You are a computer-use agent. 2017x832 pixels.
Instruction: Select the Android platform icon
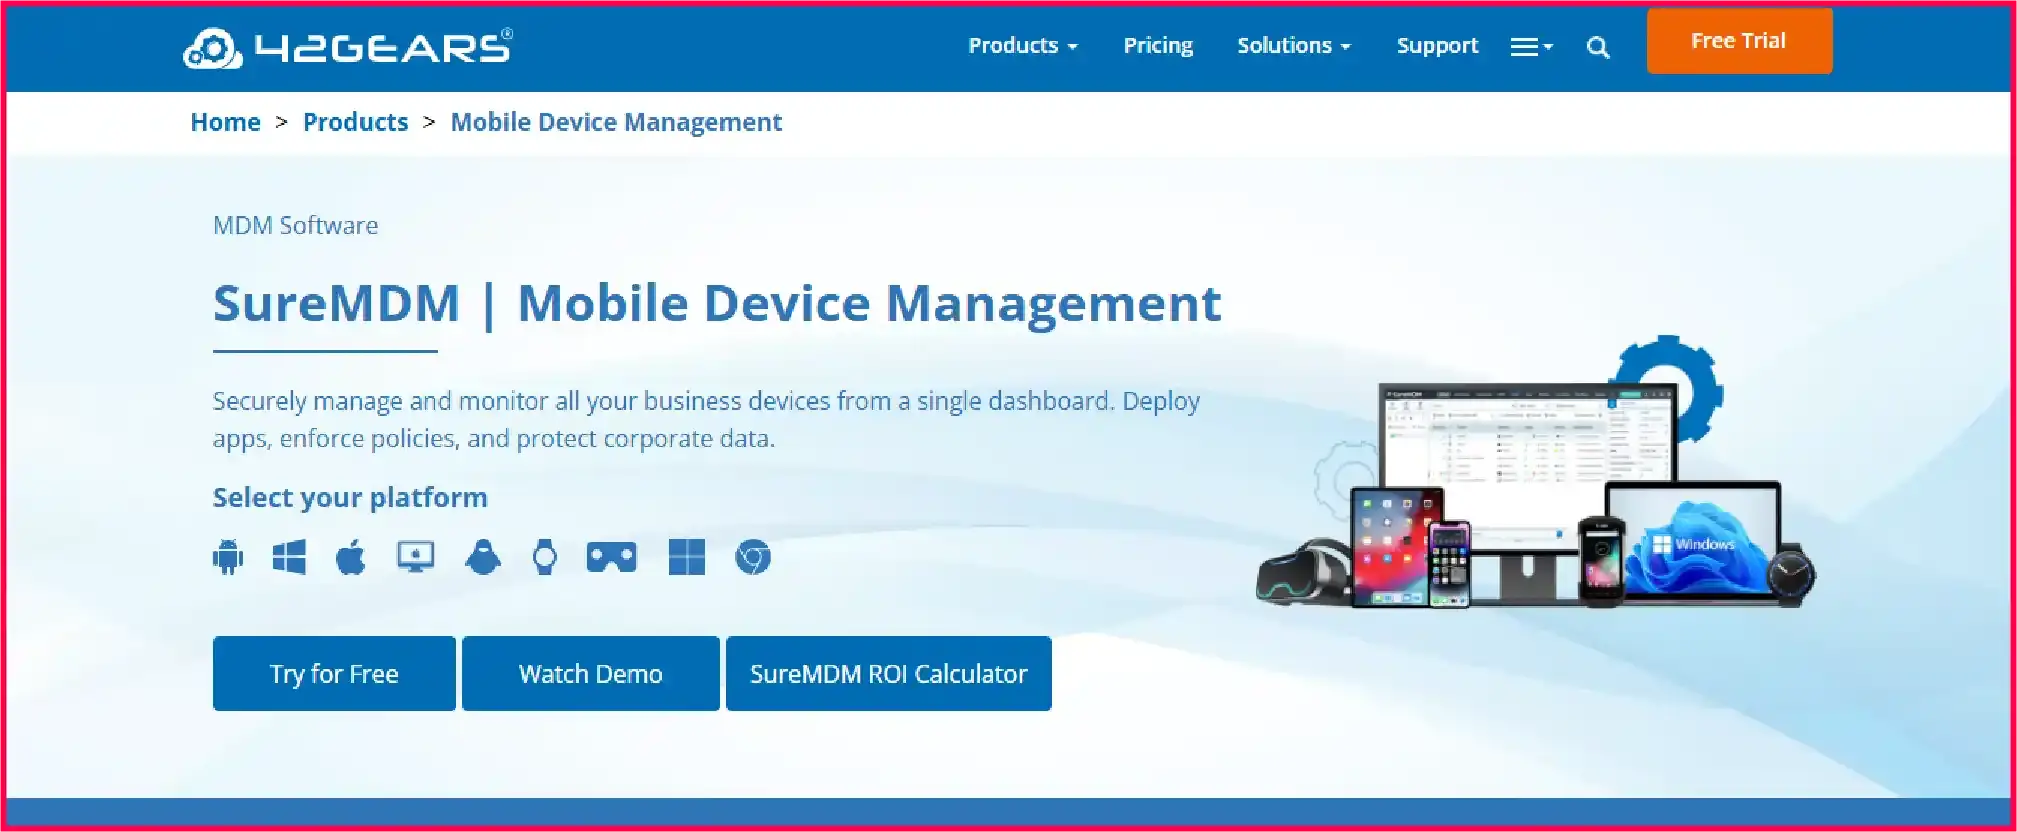point(228,557)
